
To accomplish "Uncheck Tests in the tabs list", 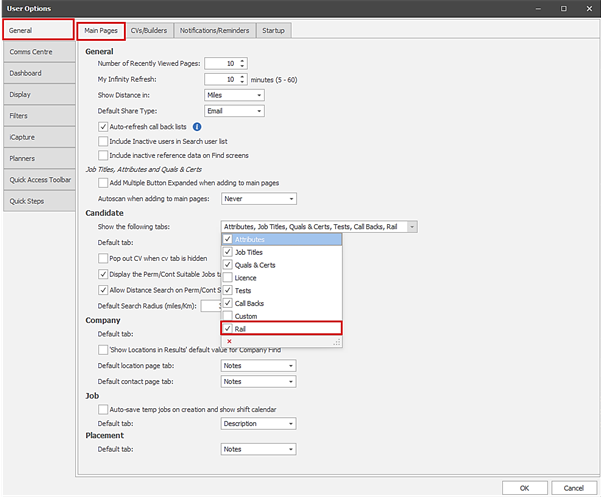I will click(228, 290).
